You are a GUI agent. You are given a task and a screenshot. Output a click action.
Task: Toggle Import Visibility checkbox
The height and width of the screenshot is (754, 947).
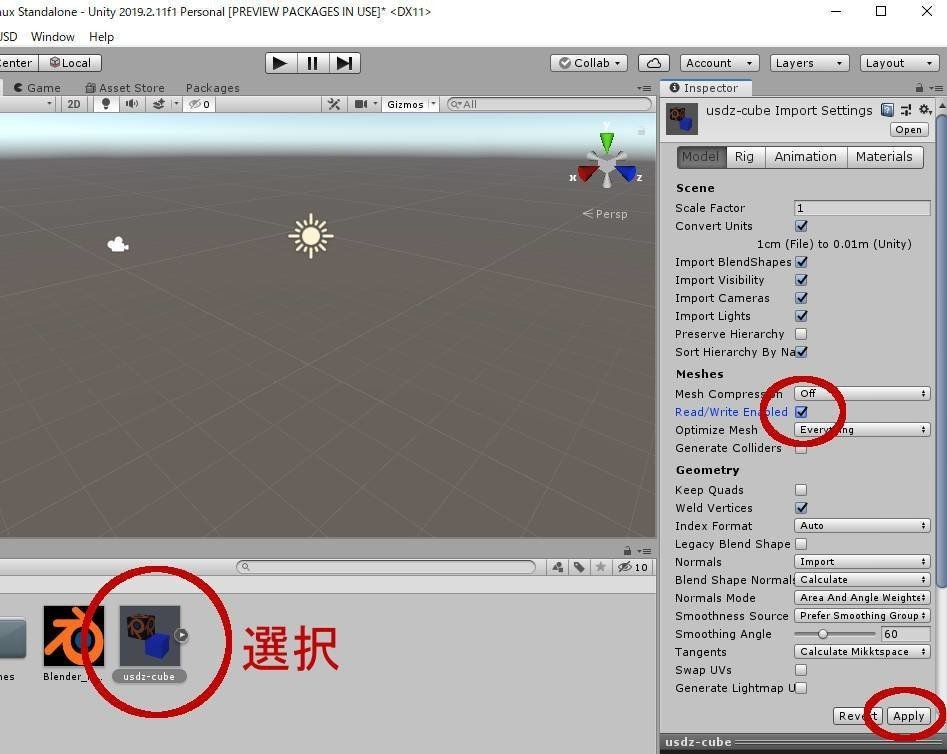click(x=801, y=280)
